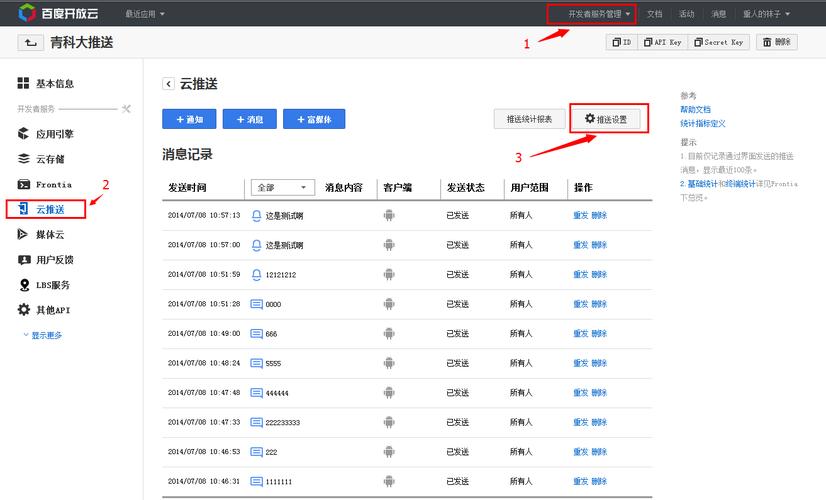The height and width of the screenshot is (500, 826).
Task: Open 用户反馈 in the sidebar
Action: point(46,260)
